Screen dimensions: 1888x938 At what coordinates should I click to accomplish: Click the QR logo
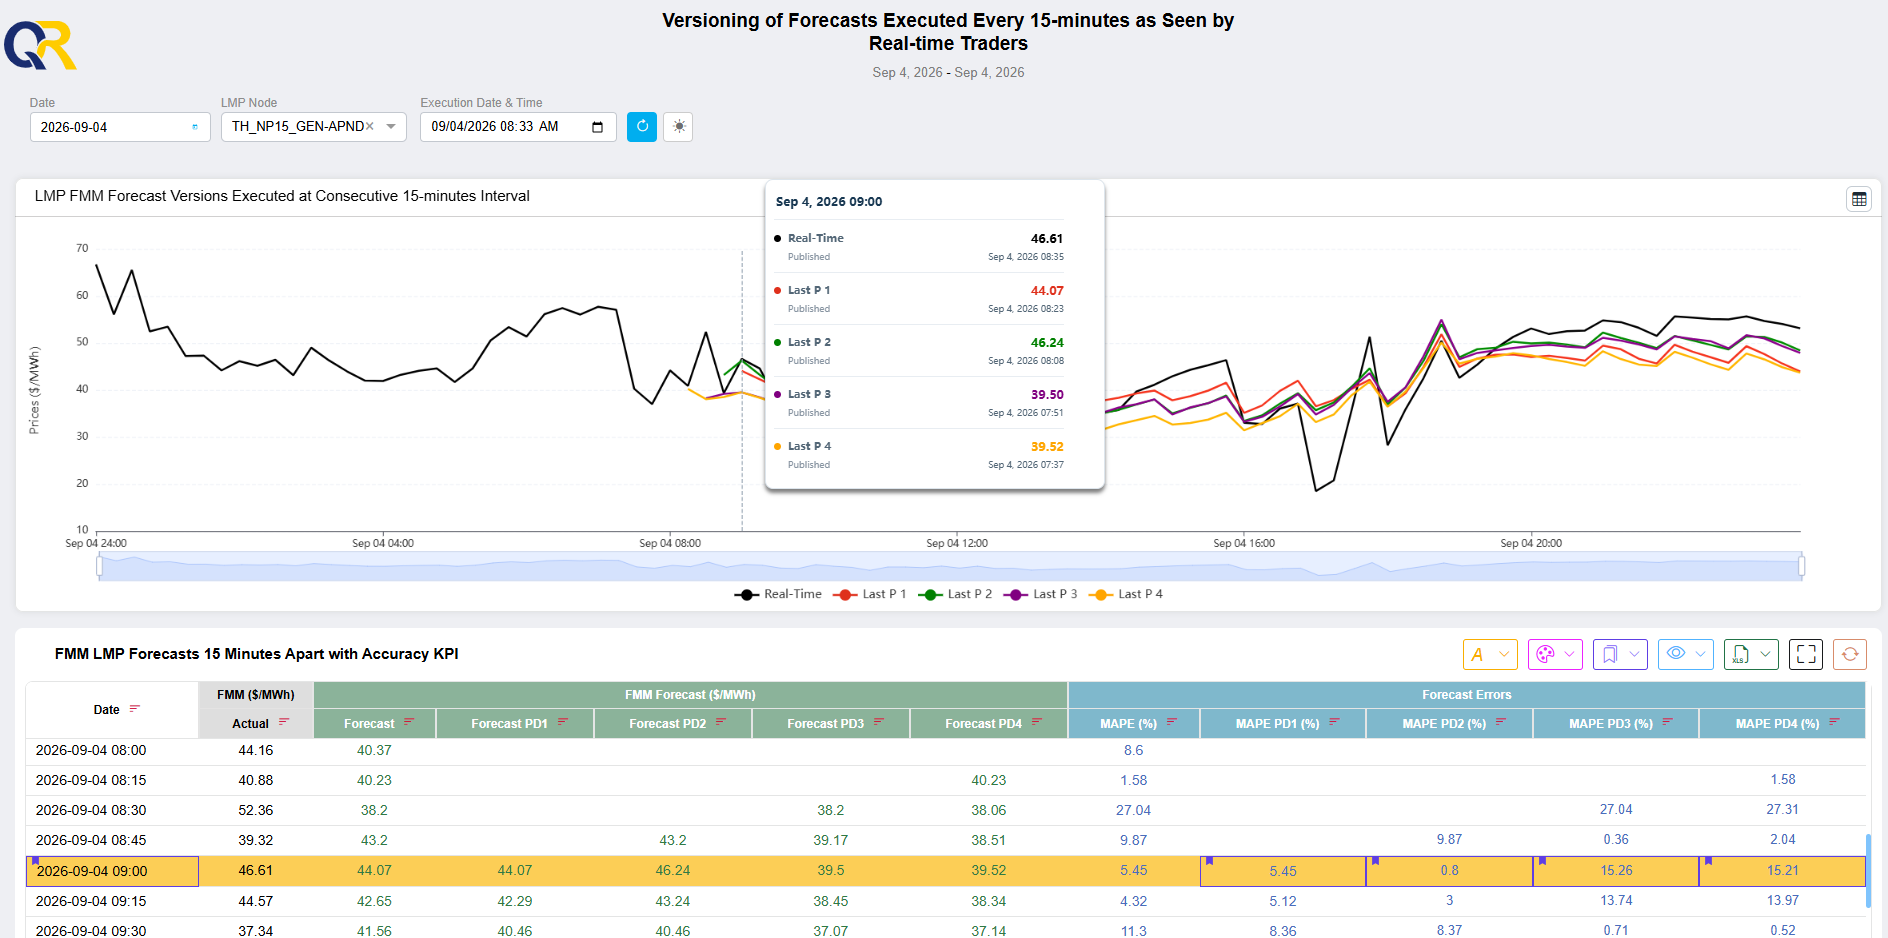[x=40, y=45]
